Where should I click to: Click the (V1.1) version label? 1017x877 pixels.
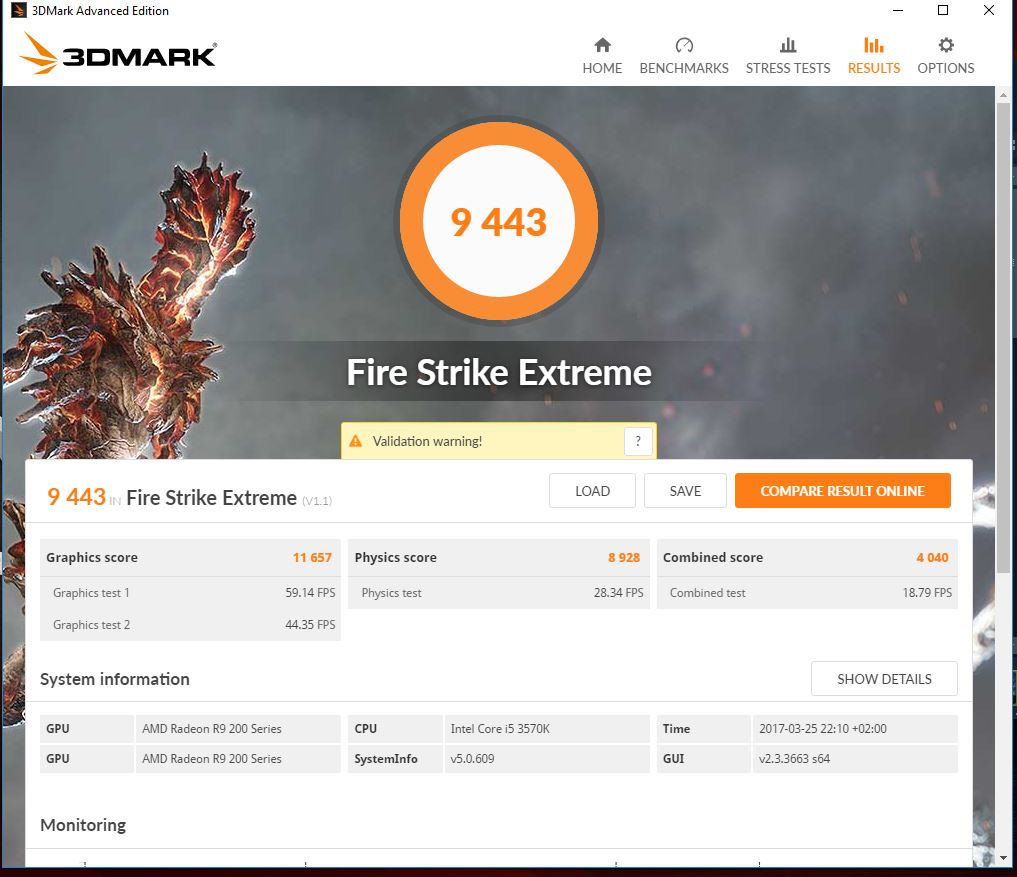[317, 501]
